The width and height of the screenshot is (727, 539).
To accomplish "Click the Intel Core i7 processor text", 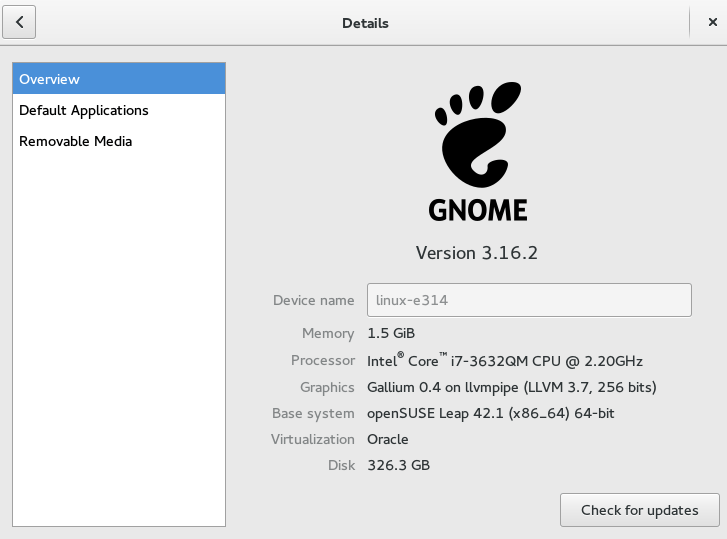I will [x=505, y=360].
